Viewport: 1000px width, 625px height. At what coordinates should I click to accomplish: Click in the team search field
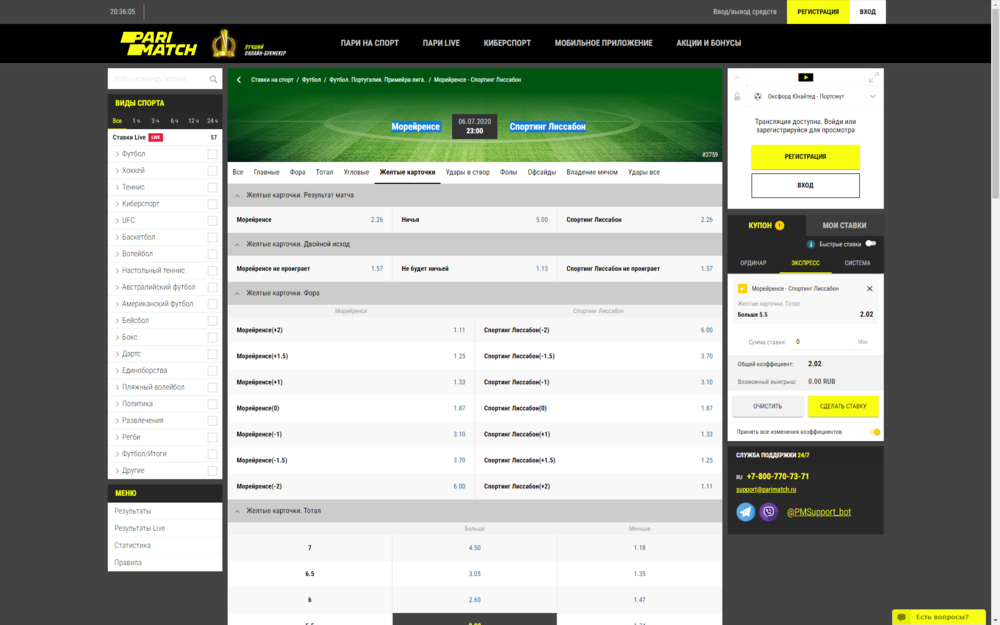pyautogui.click(x=159, y=79)
